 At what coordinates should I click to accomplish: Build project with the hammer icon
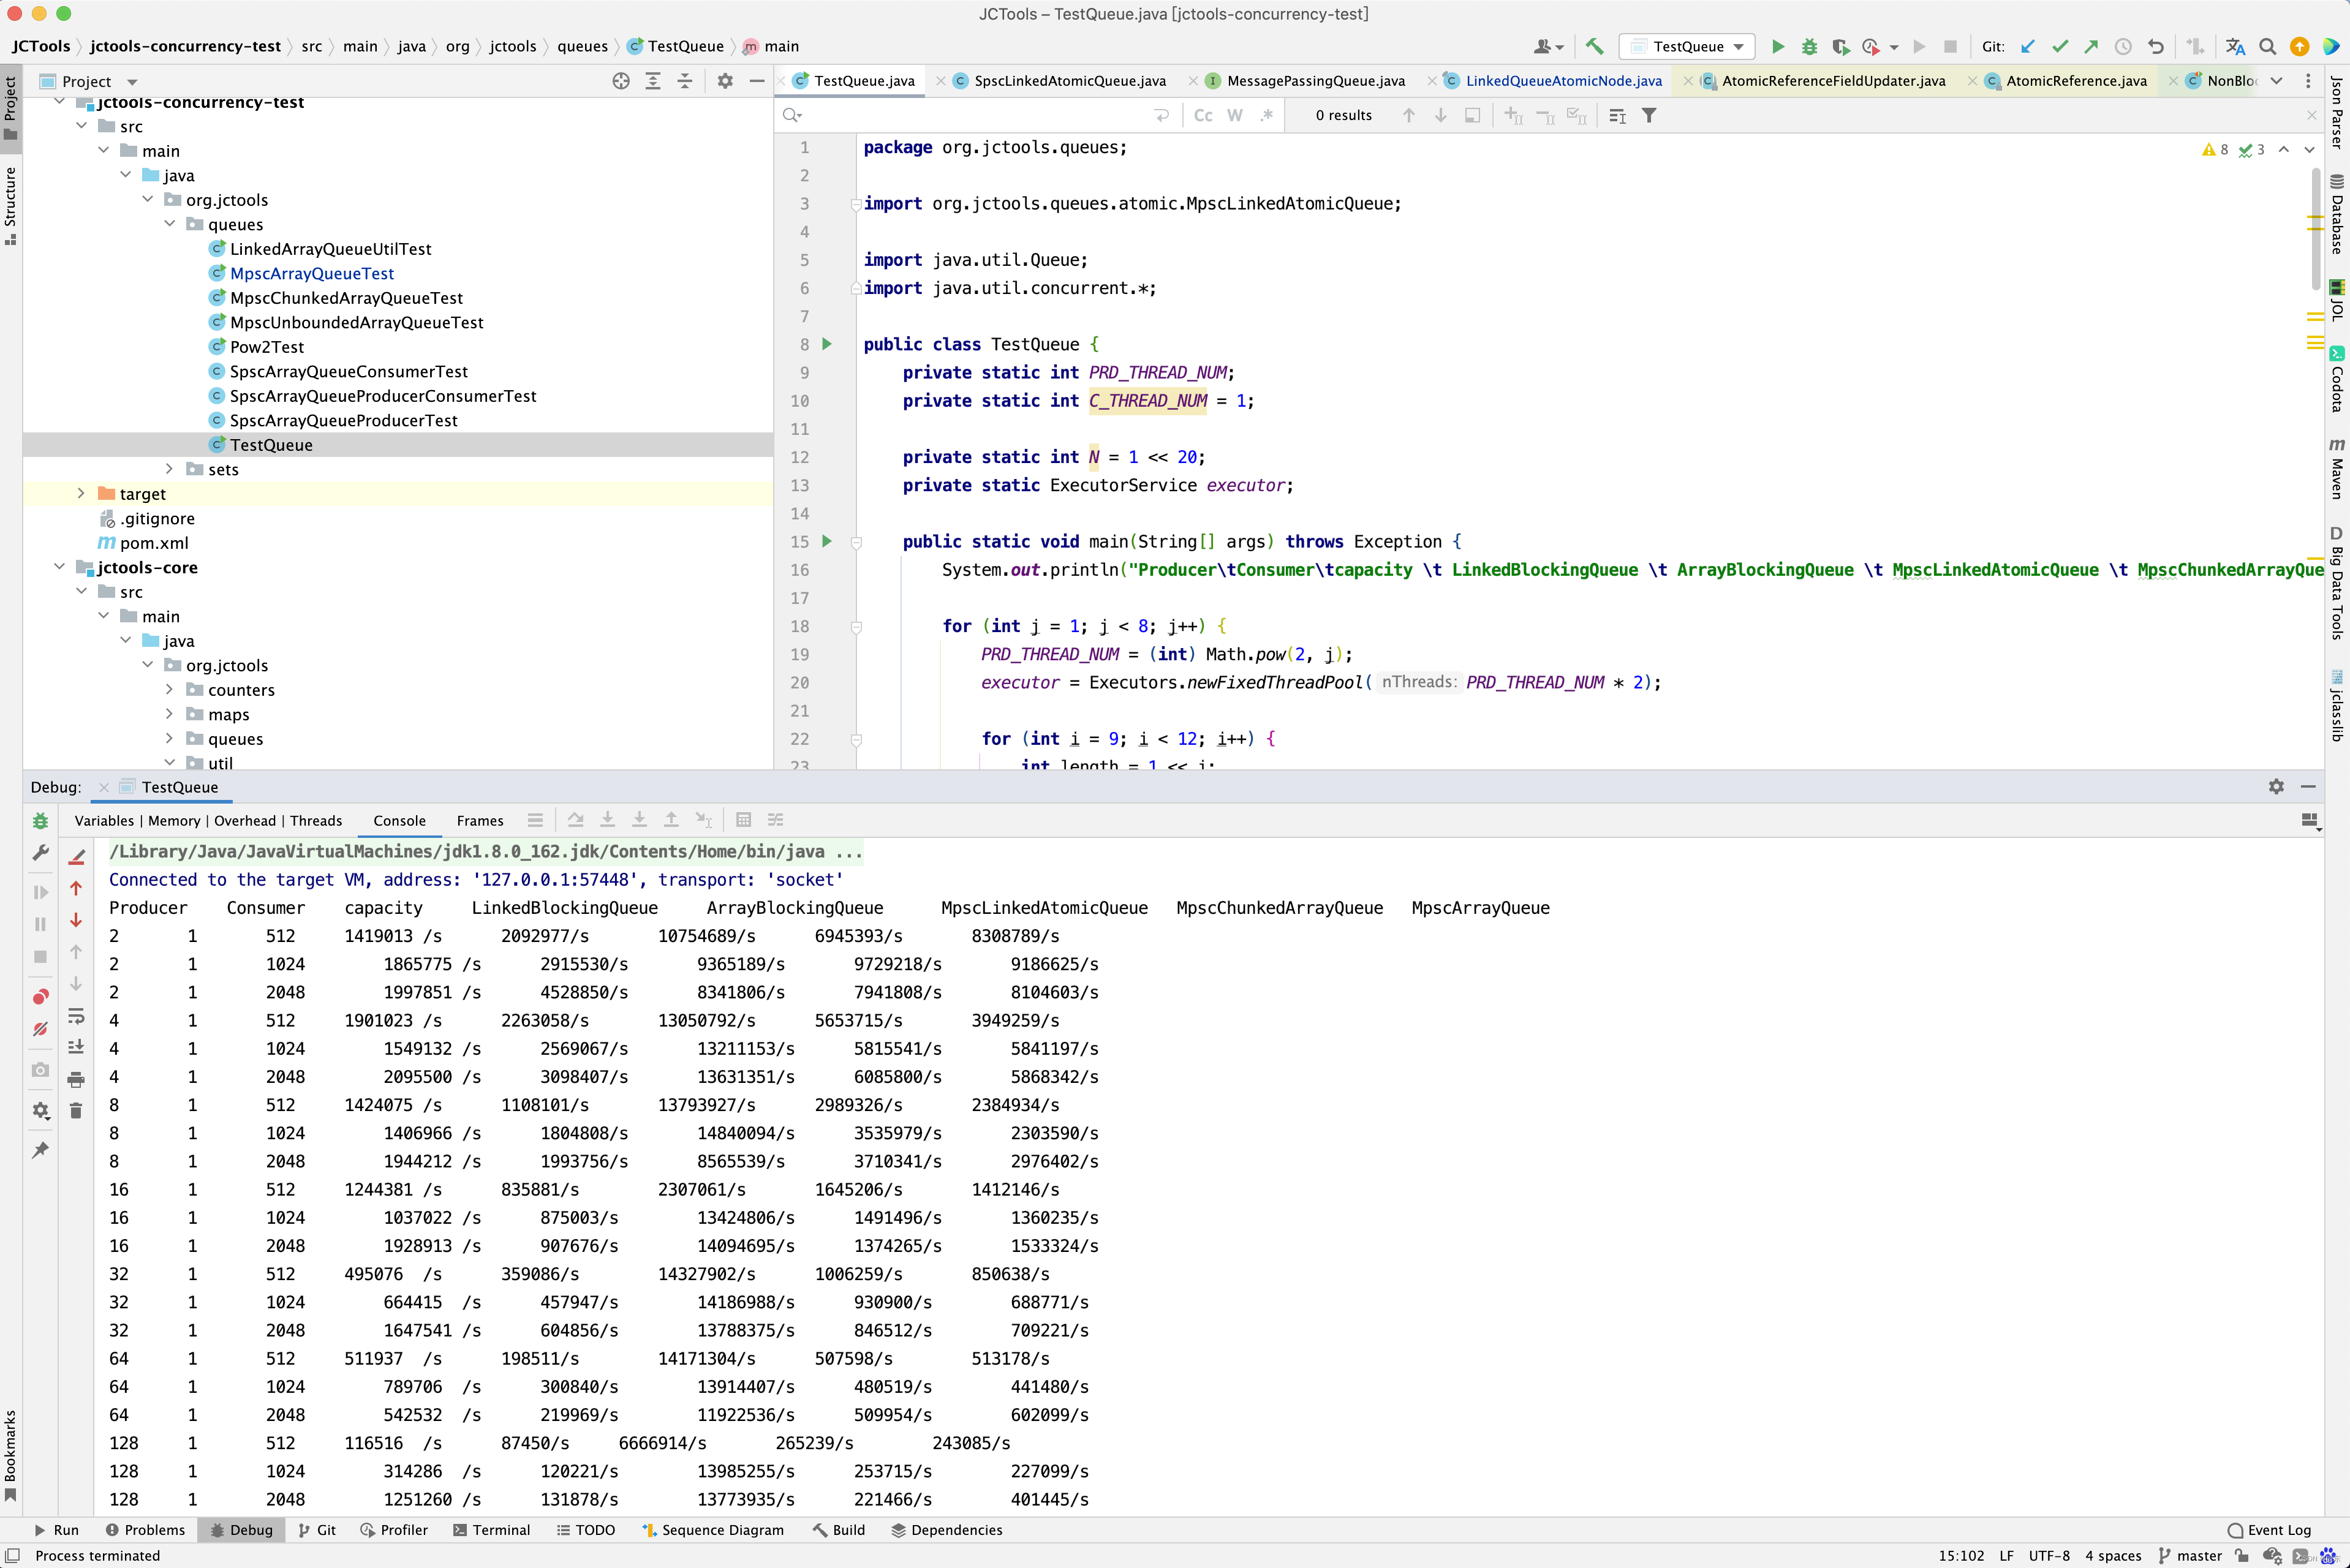point(1595,46)
